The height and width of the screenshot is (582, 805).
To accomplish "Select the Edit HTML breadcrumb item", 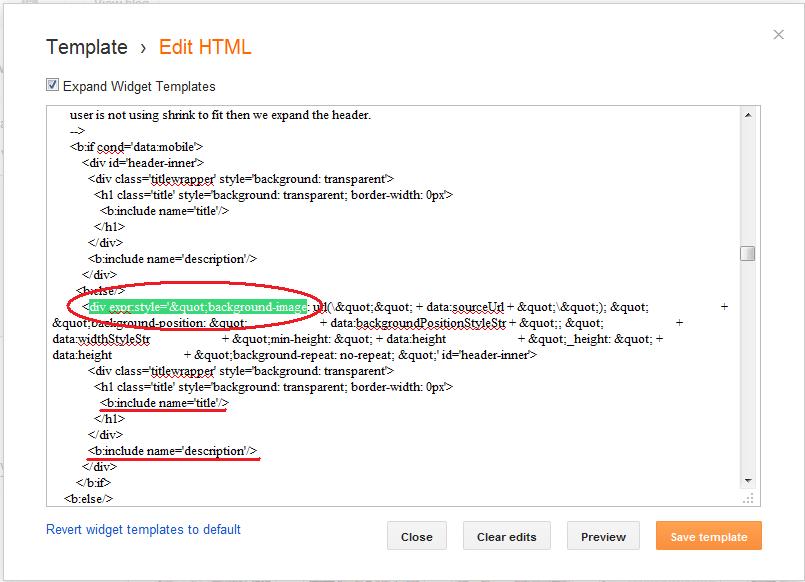I will coord(205,47).
